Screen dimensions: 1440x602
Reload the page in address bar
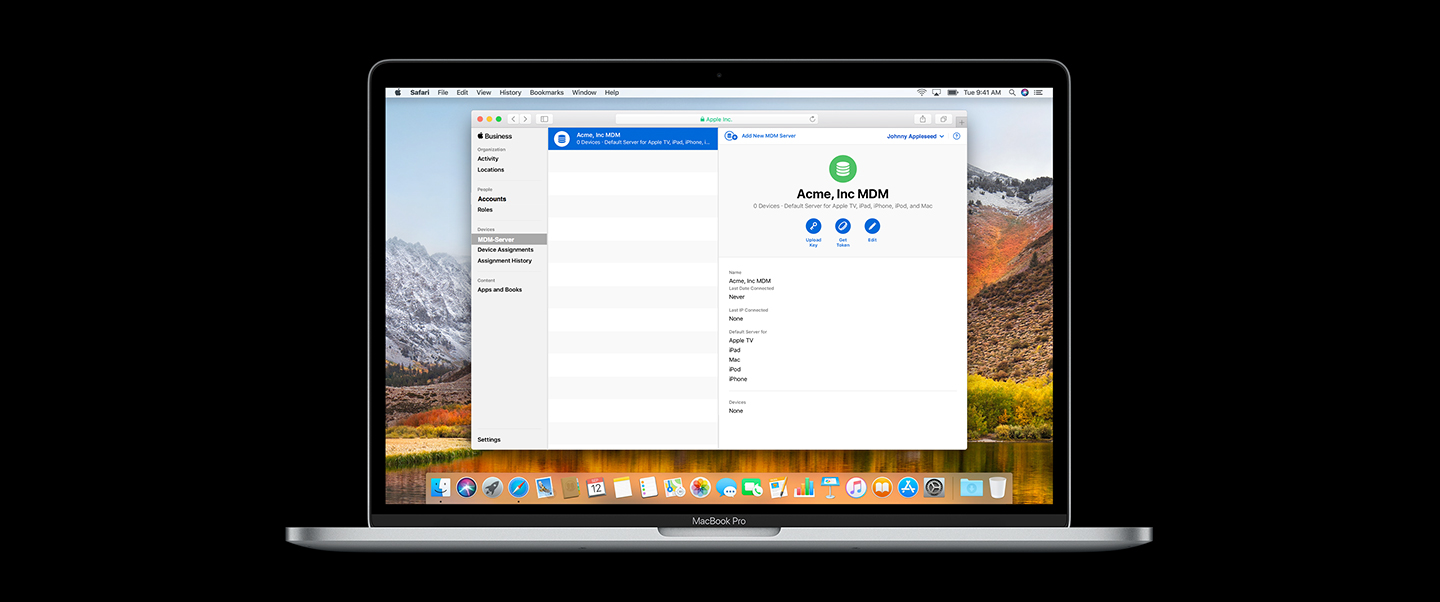(x=812, y=119)
